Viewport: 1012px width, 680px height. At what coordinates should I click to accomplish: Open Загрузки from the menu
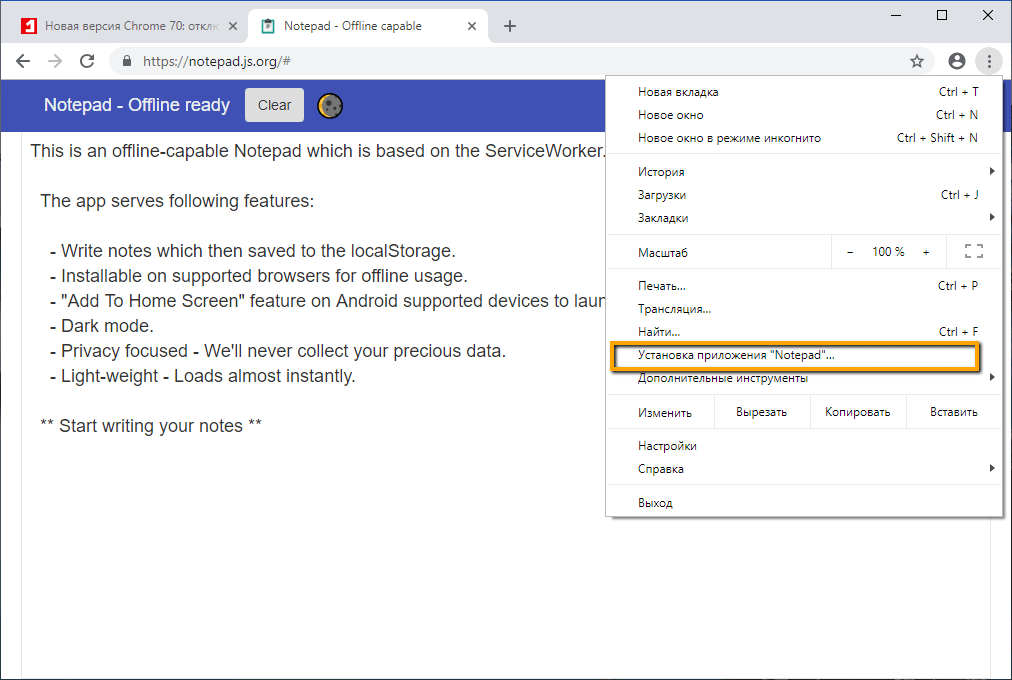point(804,195)
